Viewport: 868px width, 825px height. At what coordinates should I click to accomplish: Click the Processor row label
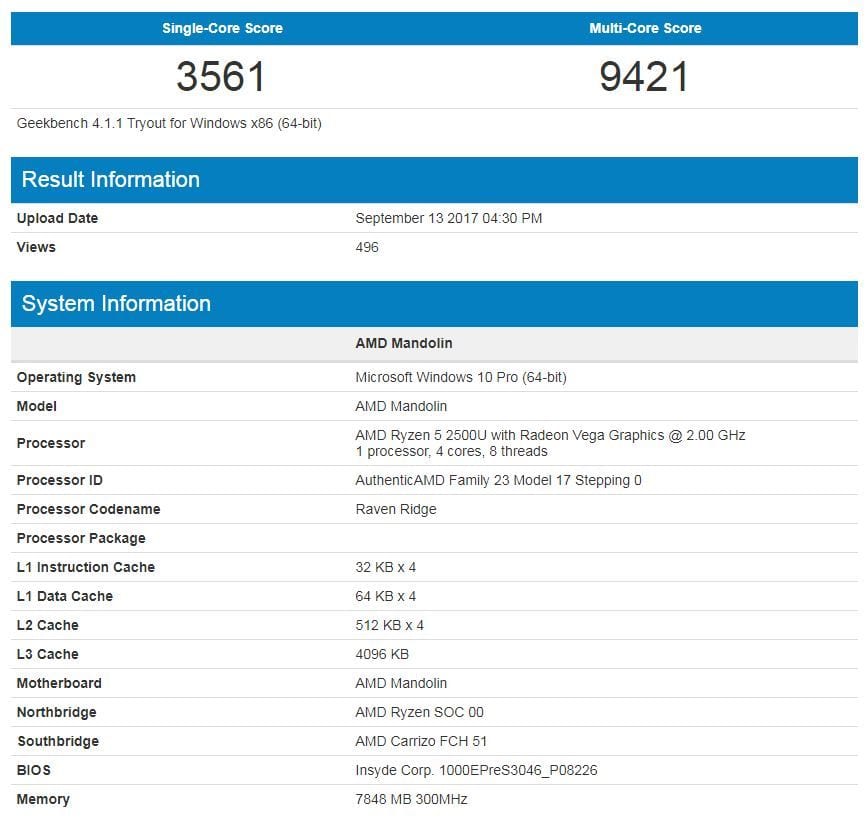click(50, 443)
